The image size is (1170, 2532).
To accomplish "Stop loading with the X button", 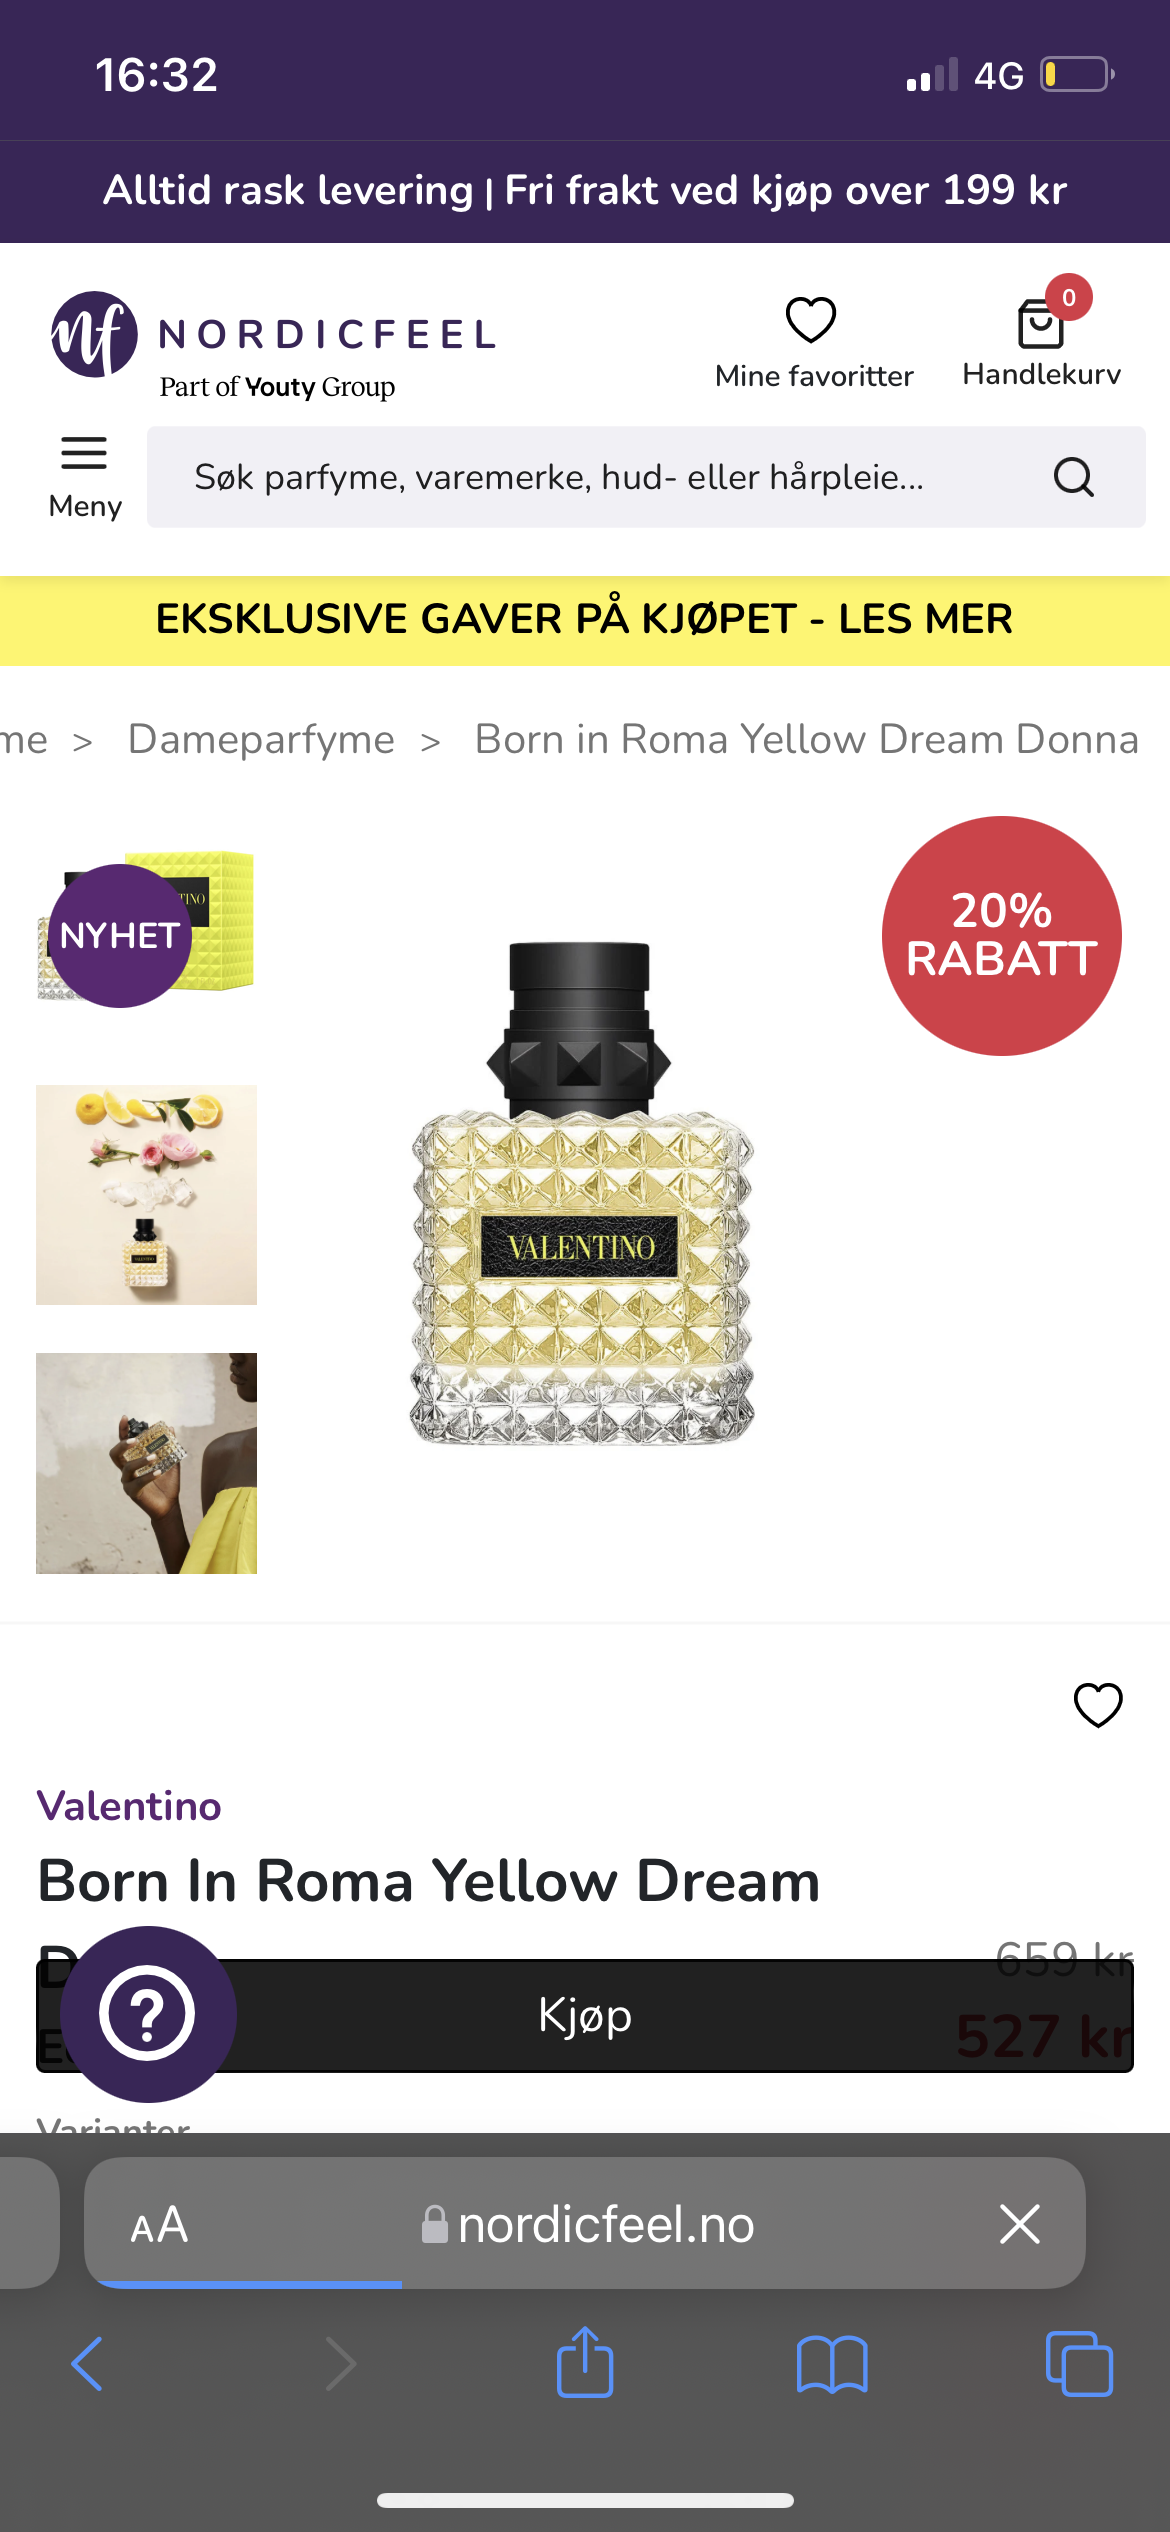I will pos(1020,2224).
